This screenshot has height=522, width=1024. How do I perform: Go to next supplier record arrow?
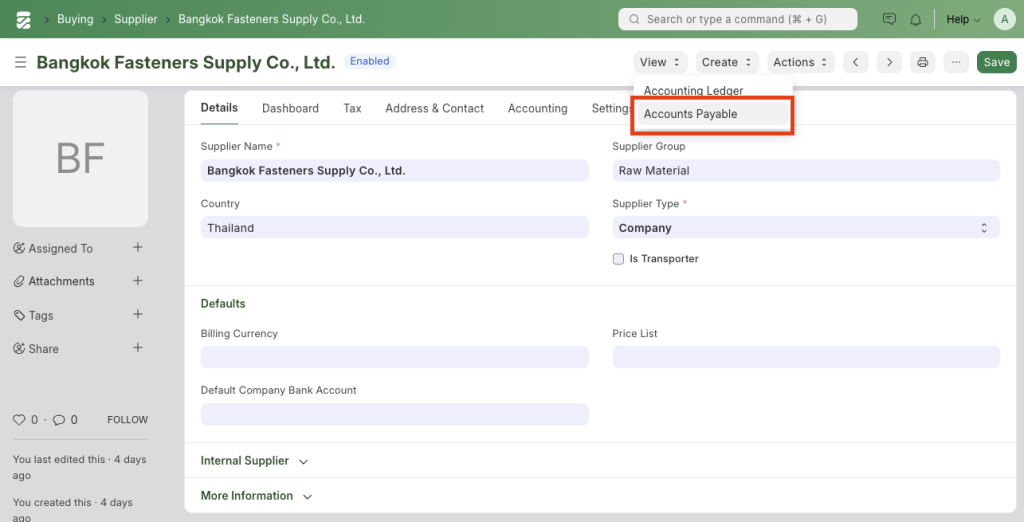tap(889, 62)
